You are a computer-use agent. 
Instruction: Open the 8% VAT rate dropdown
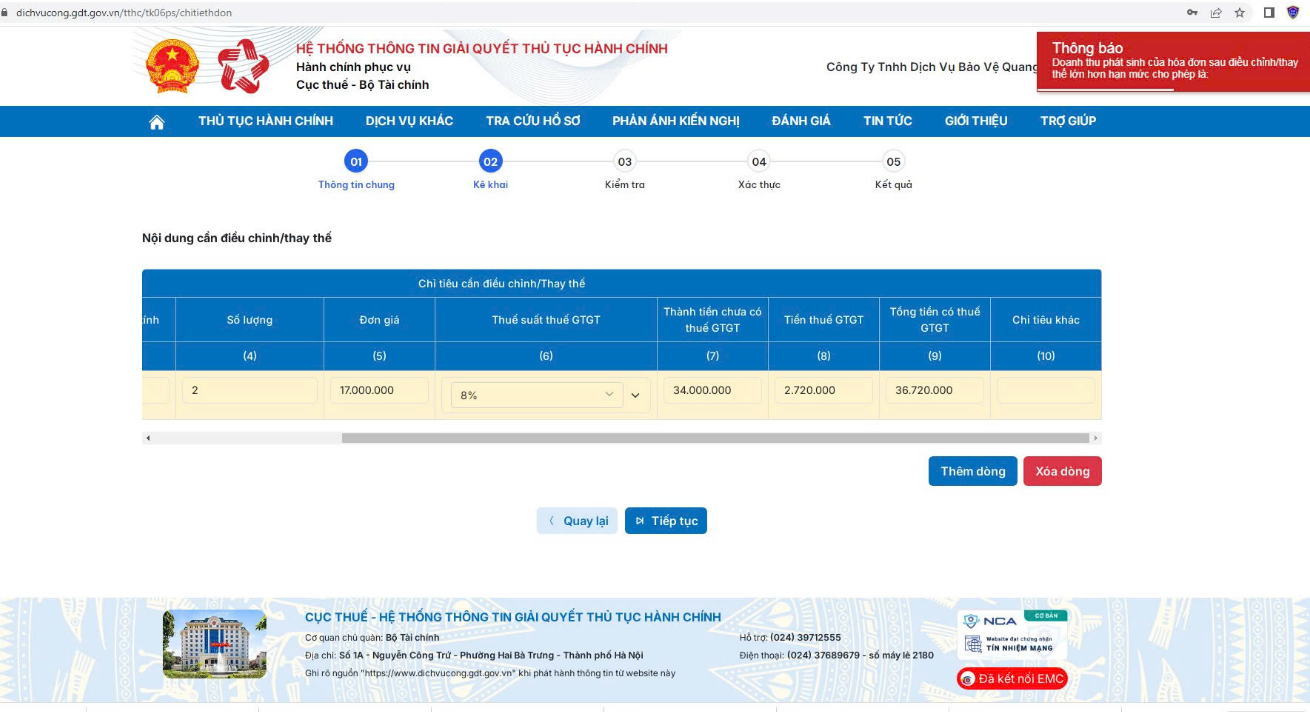(536, 395)
